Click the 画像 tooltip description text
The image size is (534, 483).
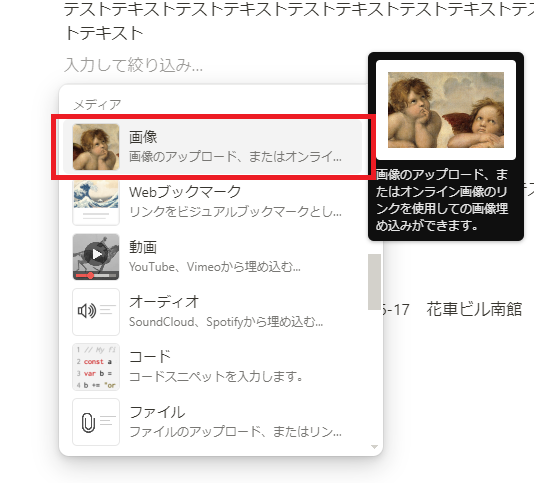pos(442,200)
